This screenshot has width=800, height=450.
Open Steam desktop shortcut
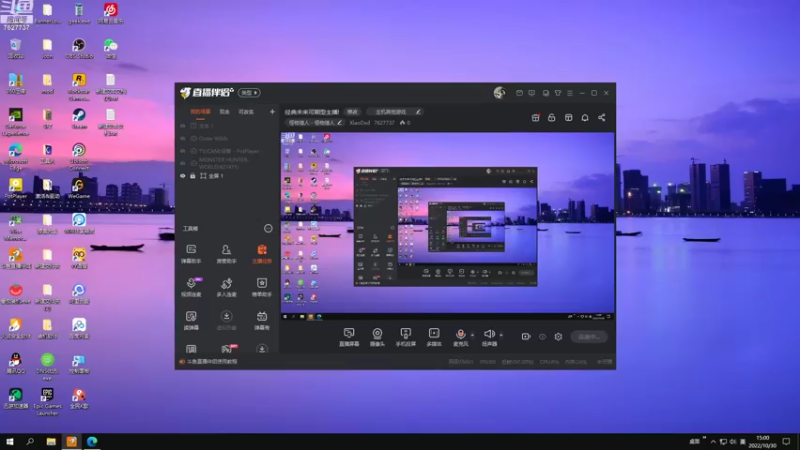tap(79, 119)
